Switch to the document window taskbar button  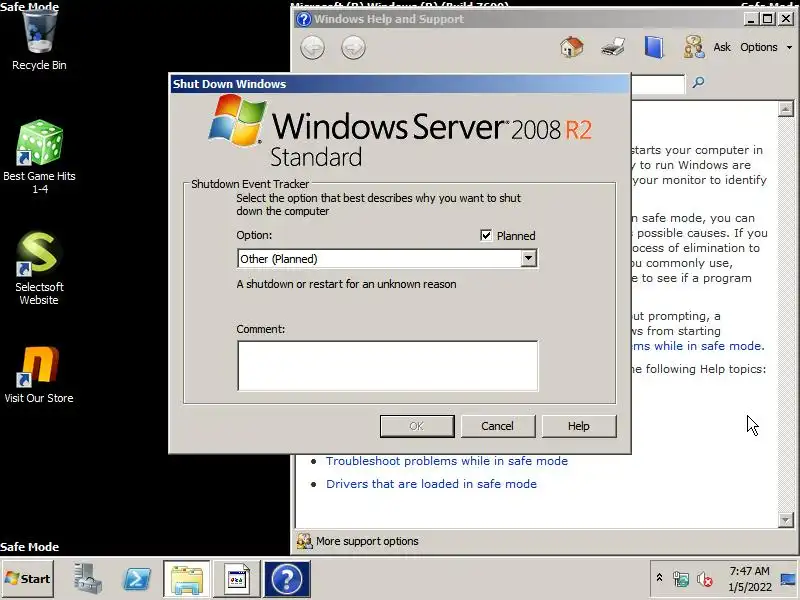pyautogui.click(x=237, y=579)
